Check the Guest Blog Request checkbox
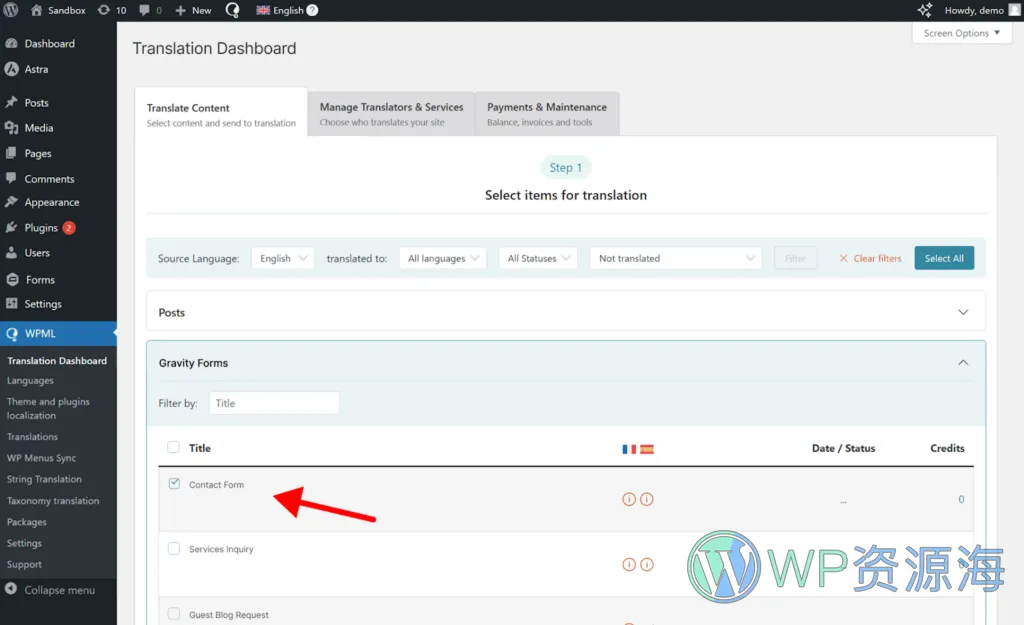 (174, 614)
